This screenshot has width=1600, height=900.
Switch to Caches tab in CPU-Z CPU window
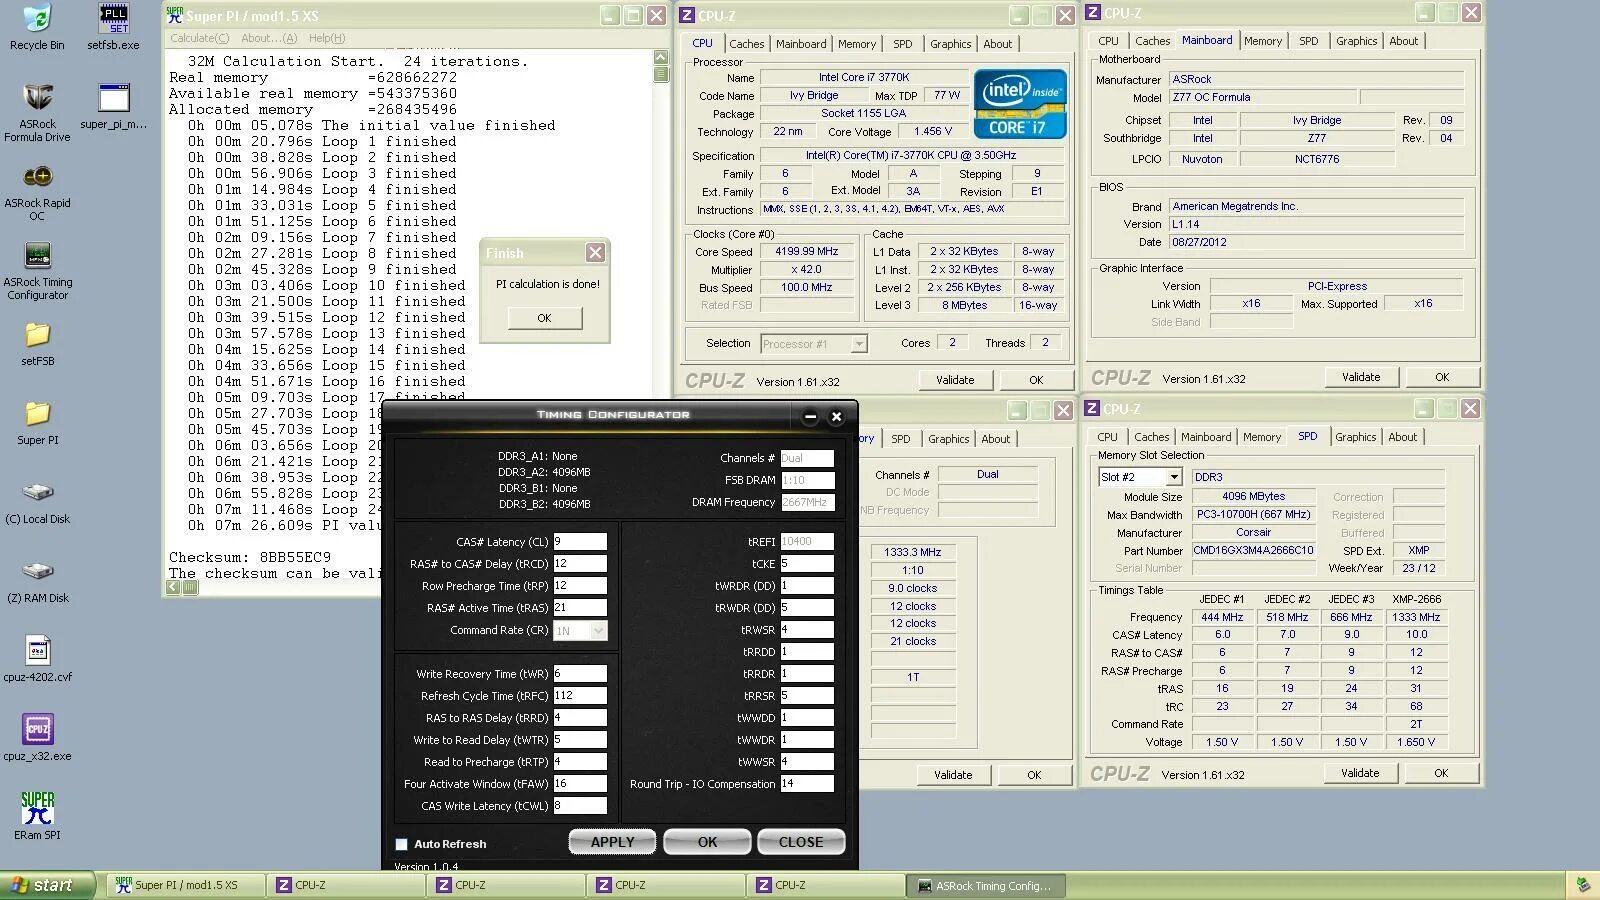[746, 43]
